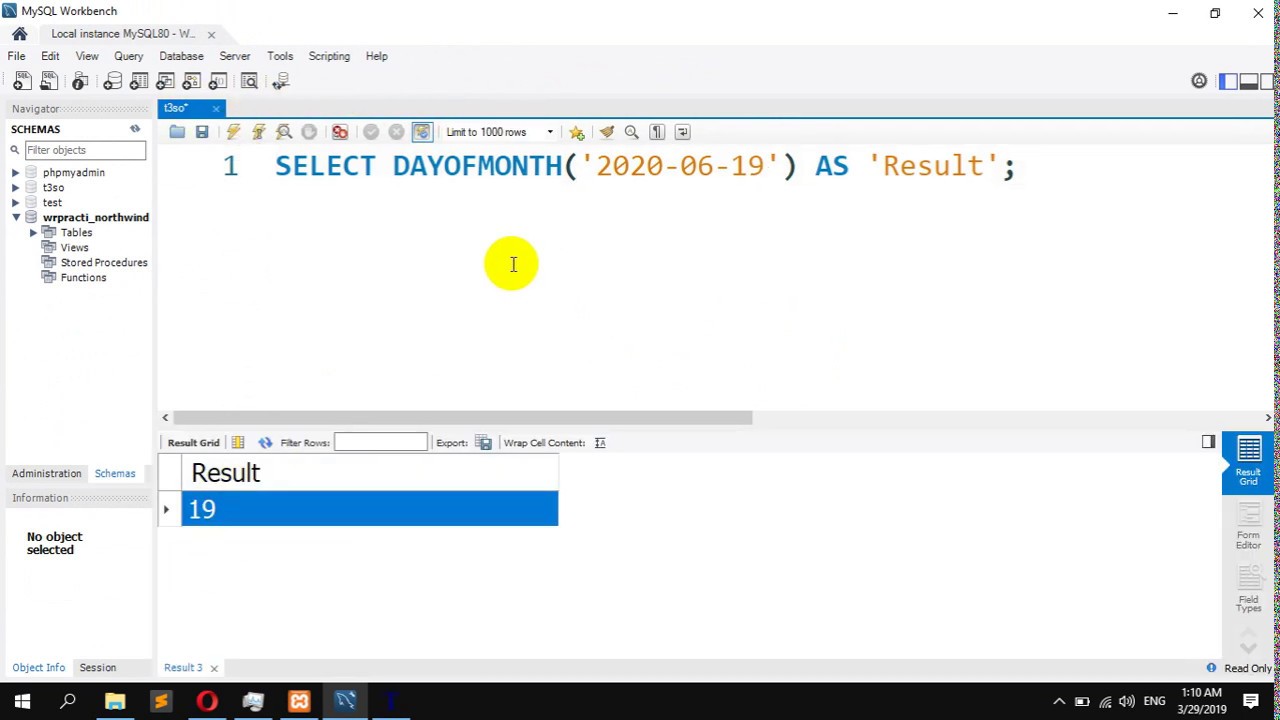Screen dimensions: 1280x720
Task: Expand the Tables node
Action: click(x=33, y=233)
